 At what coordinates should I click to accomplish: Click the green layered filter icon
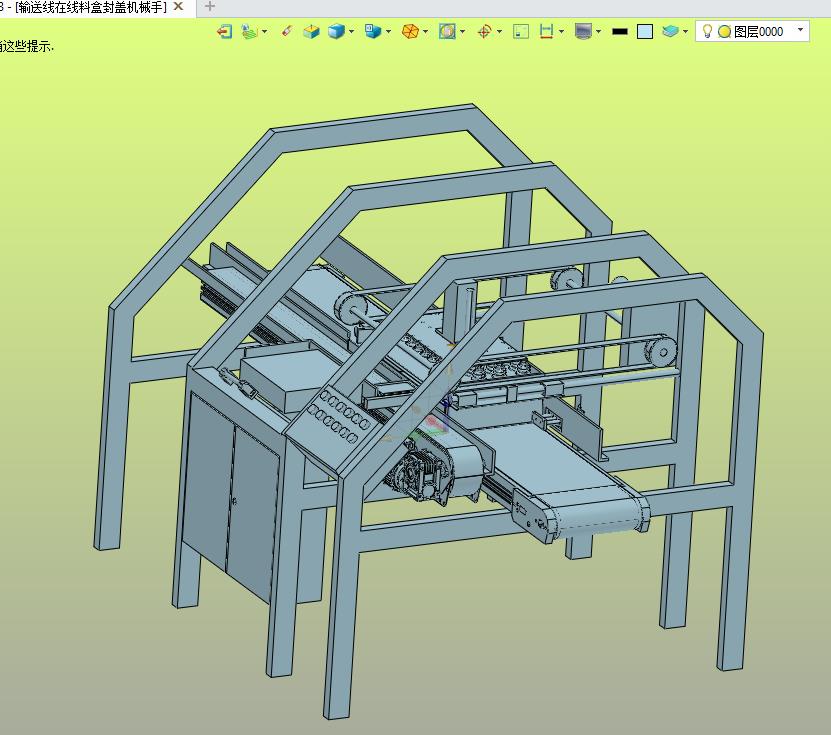[249, 32]
